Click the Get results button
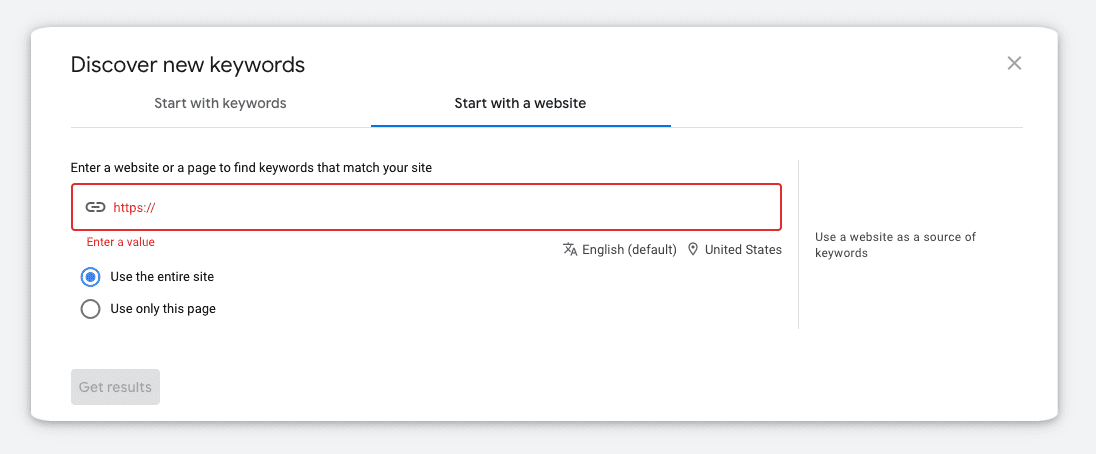Image resolution: width=1096 pixels, height=454 pixels. [115, 387]
